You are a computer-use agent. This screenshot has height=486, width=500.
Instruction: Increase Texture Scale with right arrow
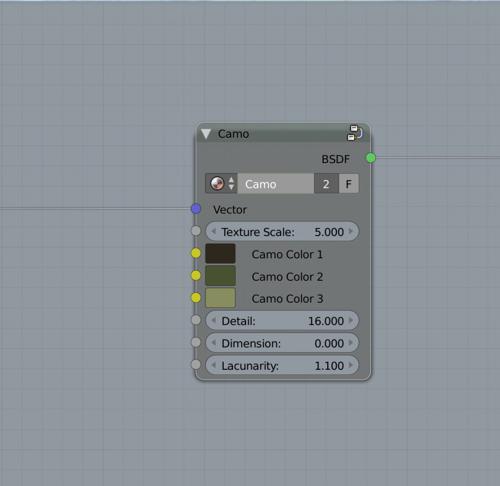click(x=351, y=231)
